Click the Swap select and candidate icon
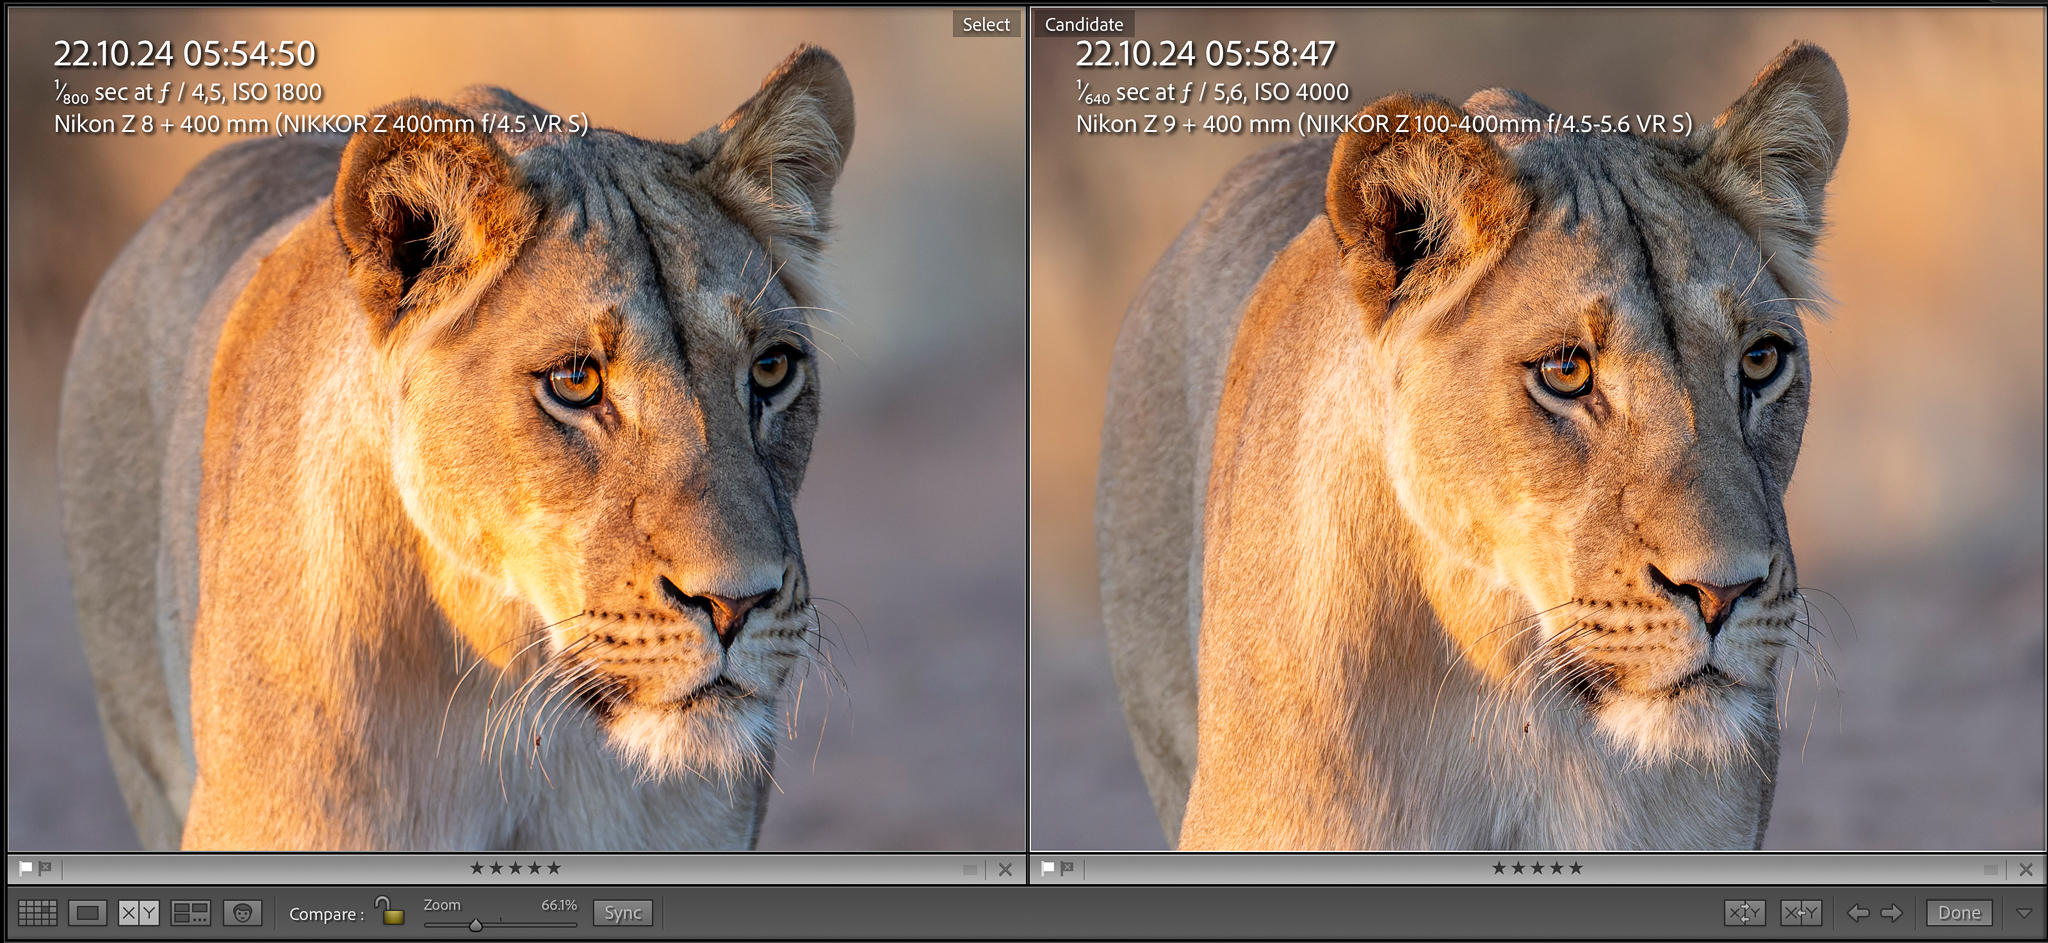Image resolution: width=2048 pixels, height=943 pixels. coord(1745,913)
